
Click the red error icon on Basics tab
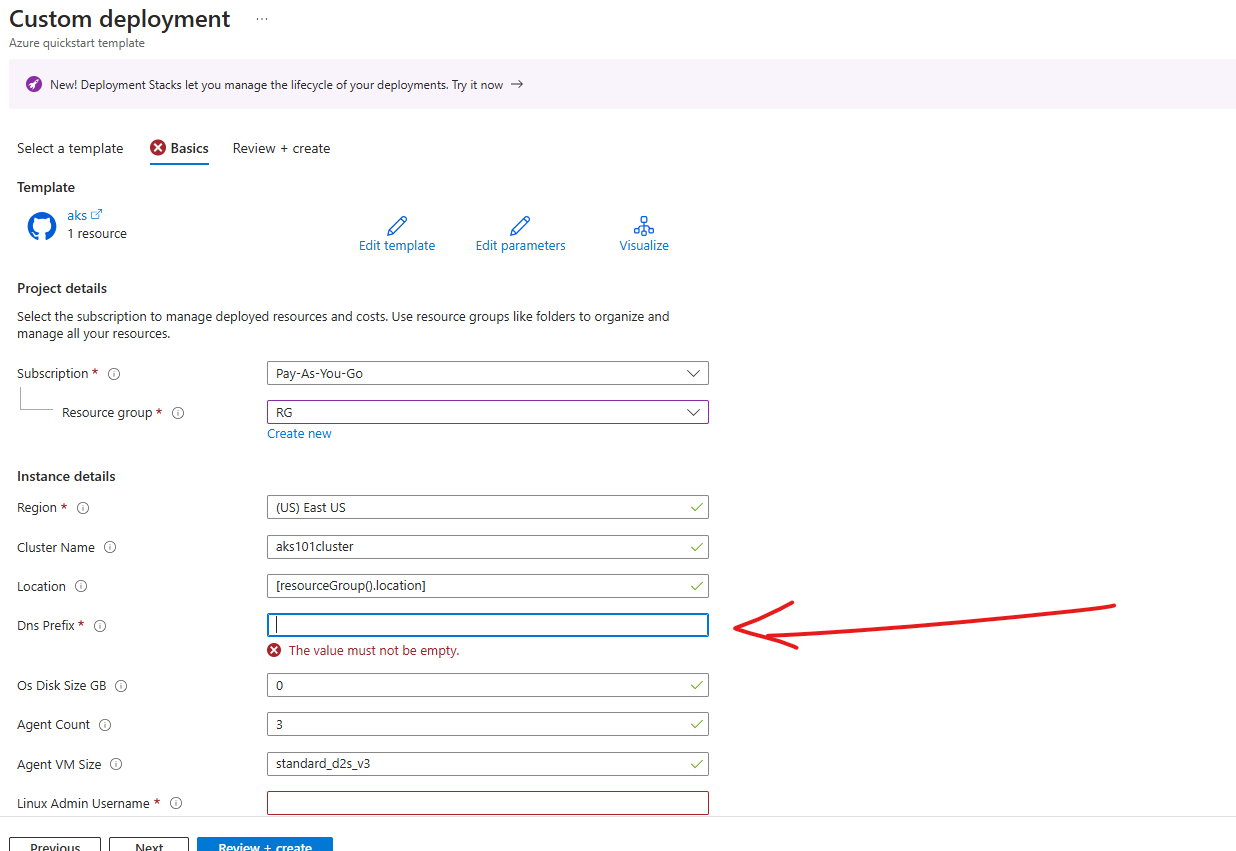(158, 148)
